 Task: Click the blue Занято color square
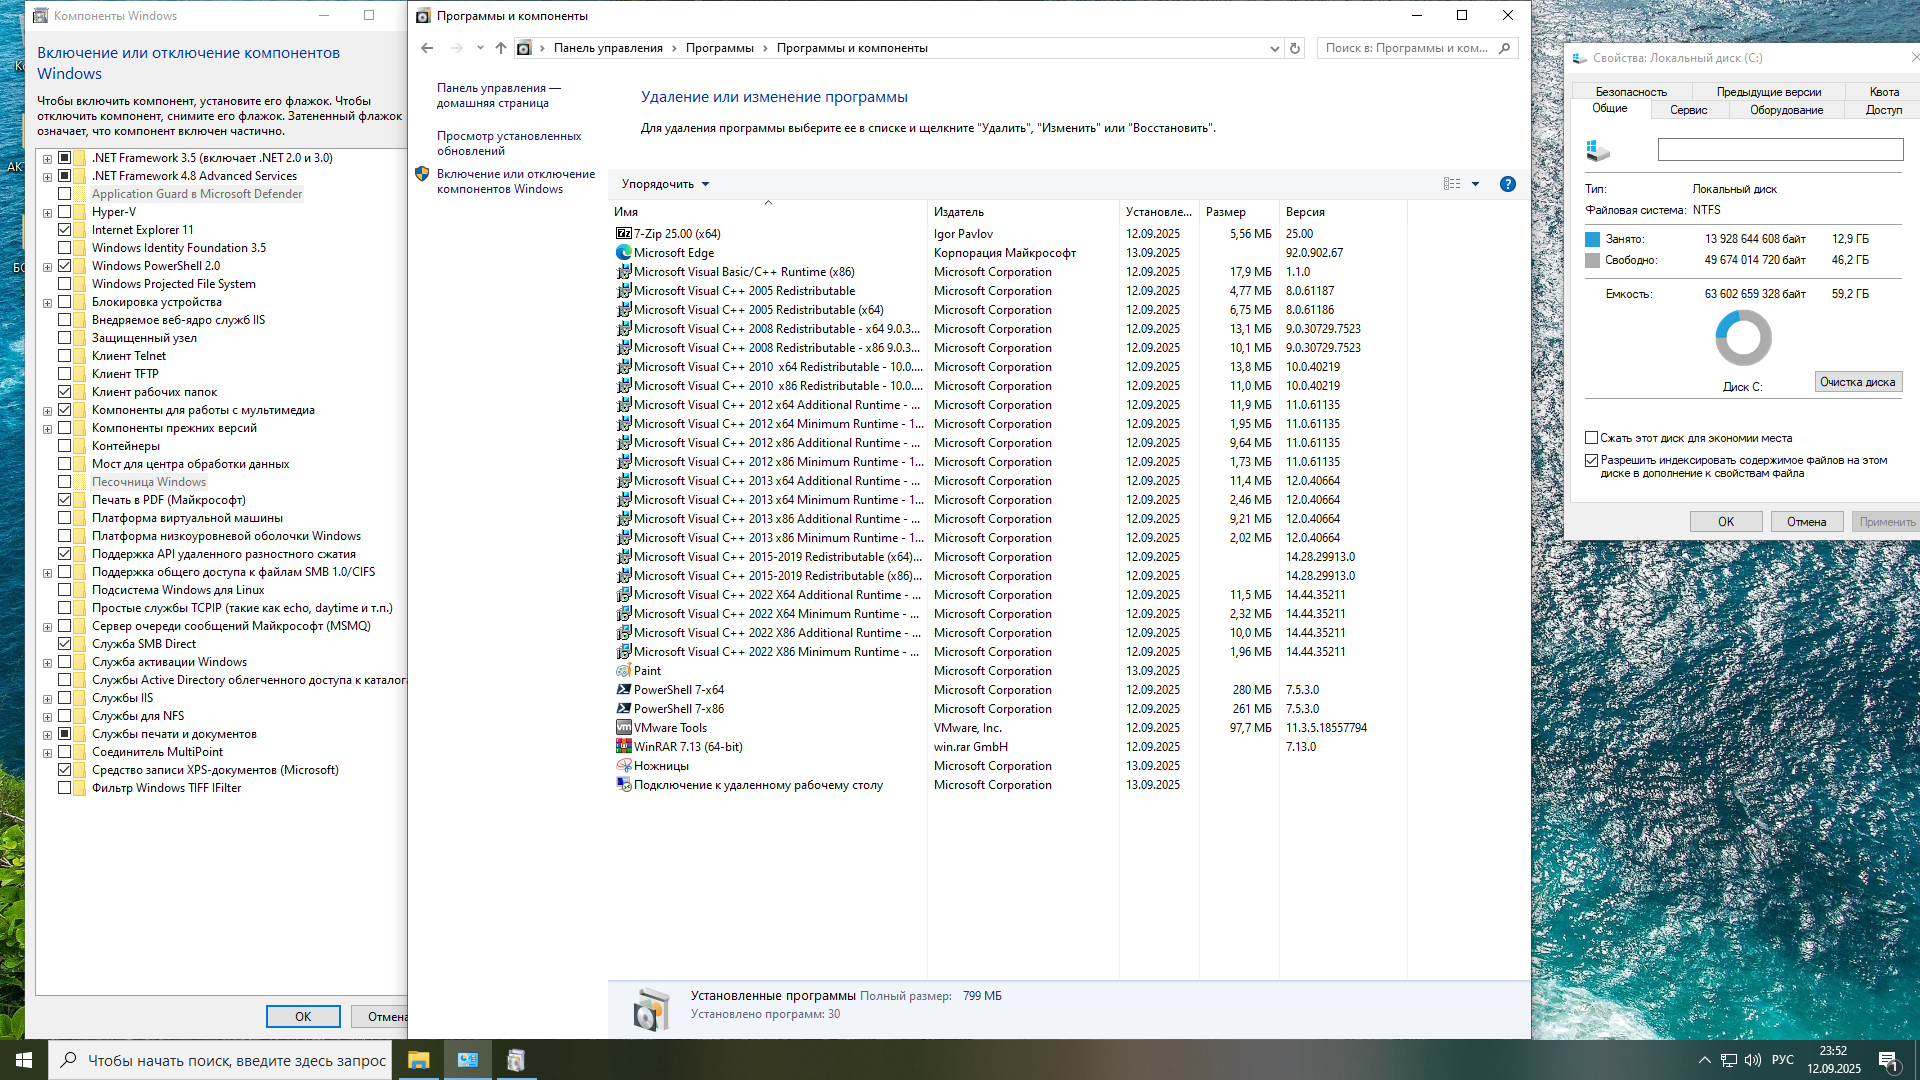(1592, 239)
